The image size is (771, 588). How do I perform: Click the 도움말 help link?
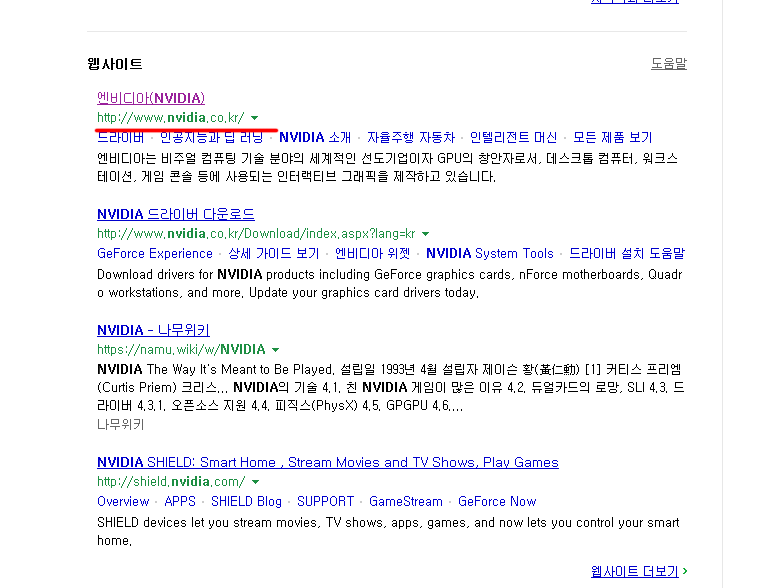coord(669,63)
